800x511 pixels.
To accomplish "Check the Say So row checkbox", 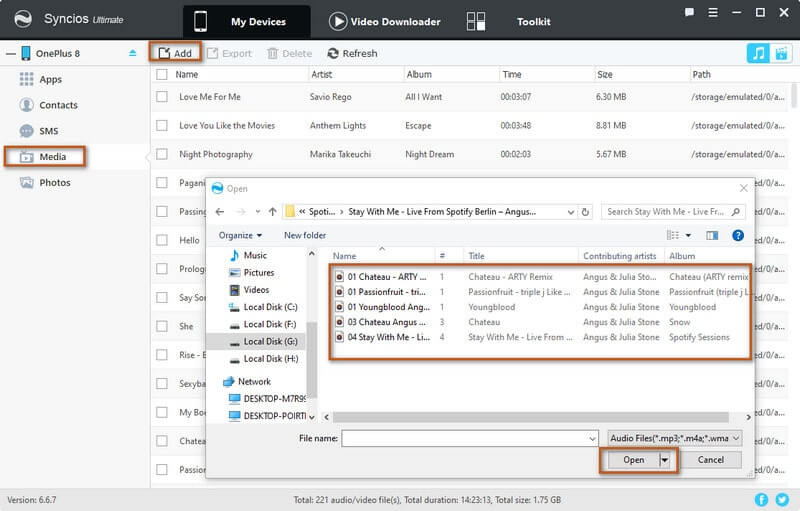I will coord(162,297).
